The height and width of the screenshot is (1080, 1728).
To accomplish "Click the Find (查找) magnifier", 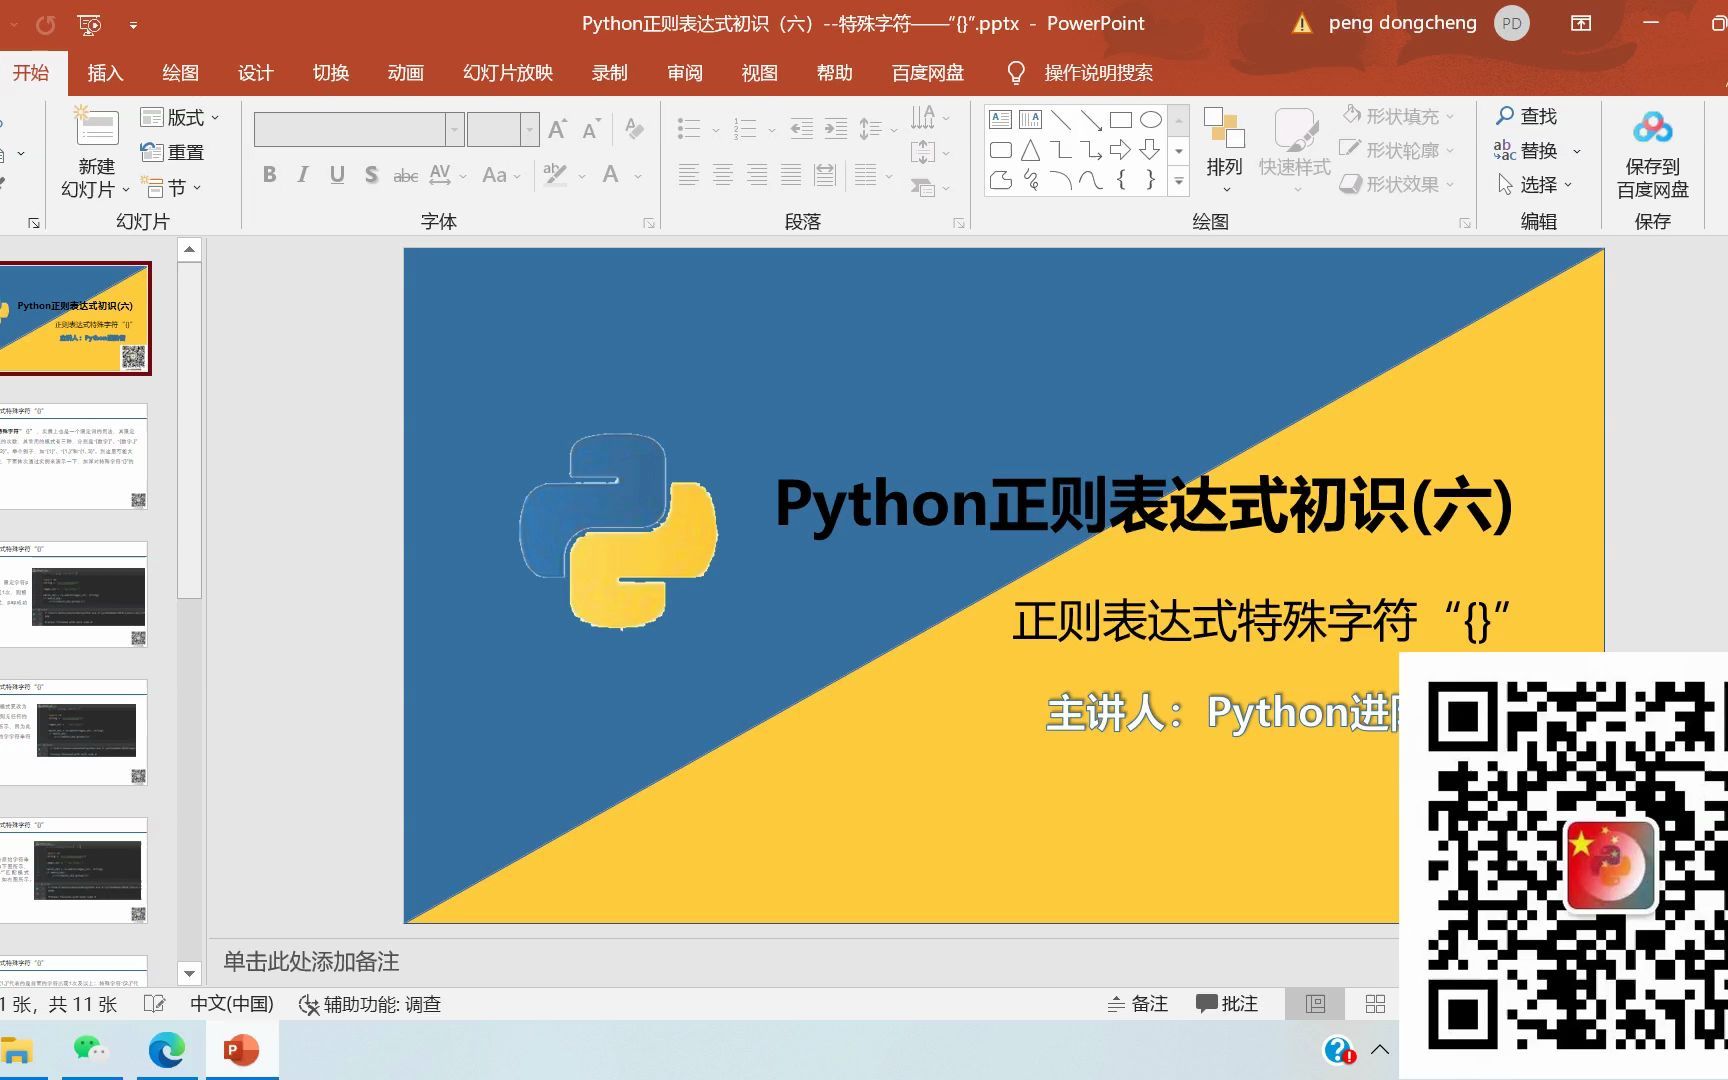I will click(x=1505, y=116).
